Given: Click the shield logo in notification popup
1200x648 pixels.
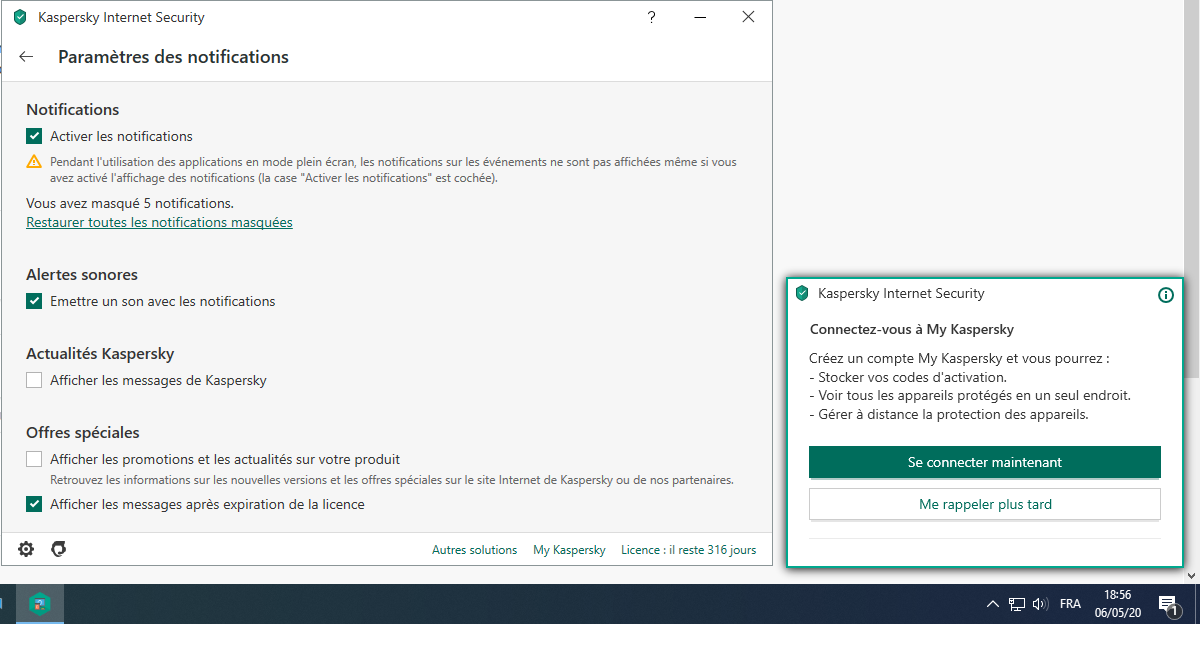Looking at the screenshot, I should (801, 293).
